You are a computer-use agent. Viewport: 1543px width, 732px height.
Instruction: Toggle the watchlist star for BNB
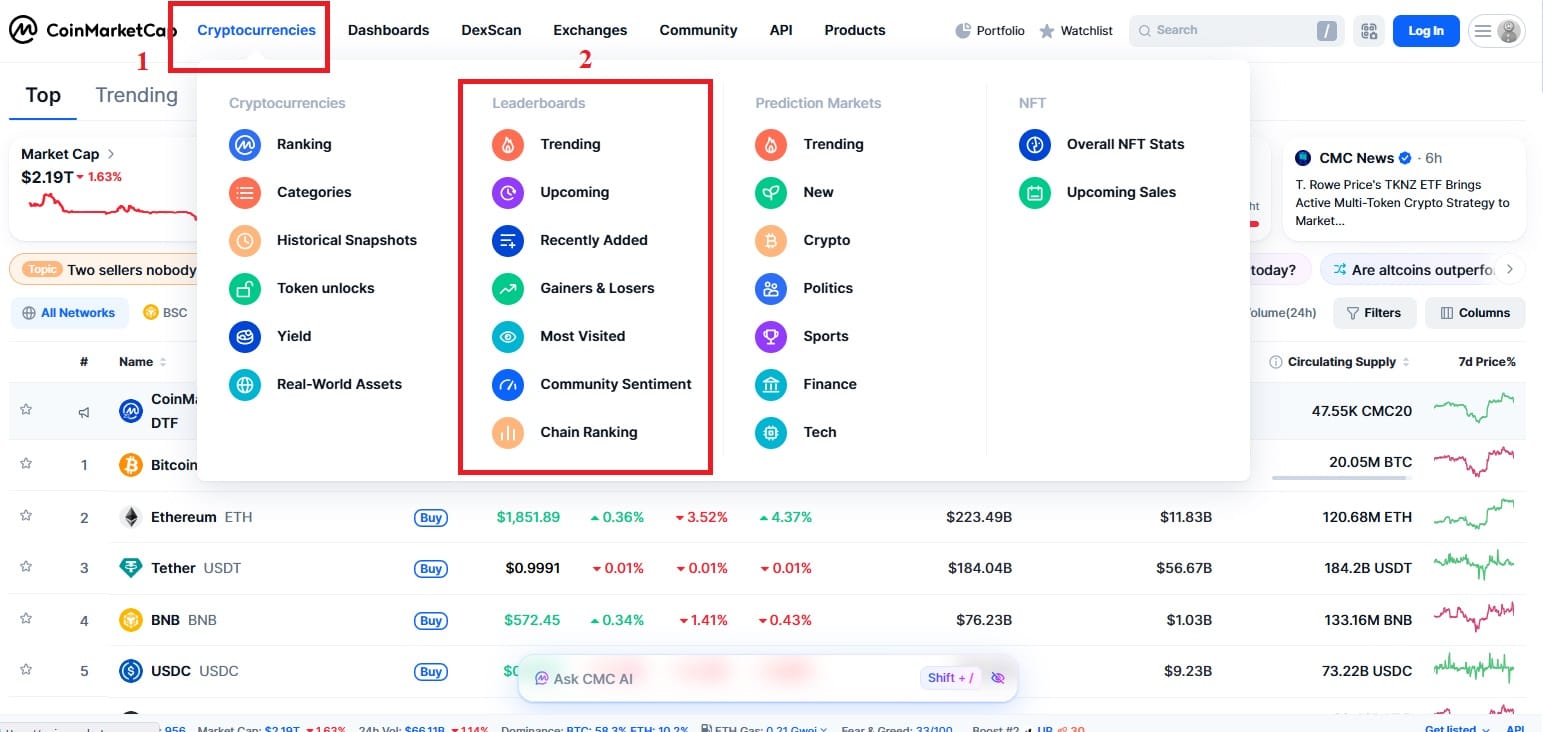(x=26, y=619)
